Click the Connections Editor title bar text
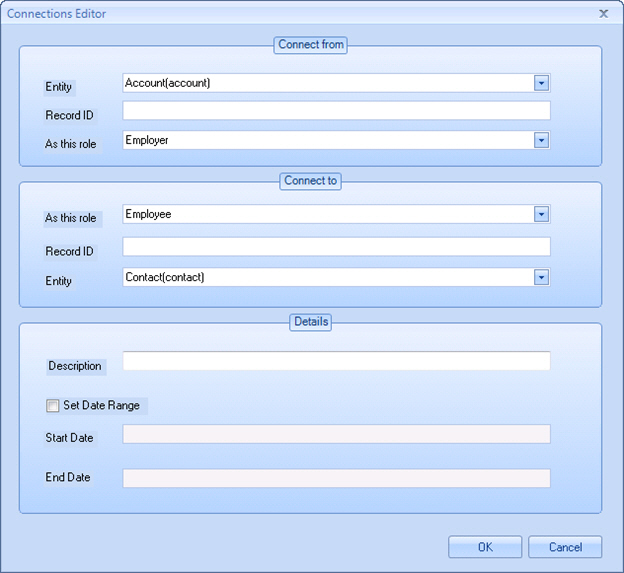This screenshot has width=624, height=573. (57, 14)
